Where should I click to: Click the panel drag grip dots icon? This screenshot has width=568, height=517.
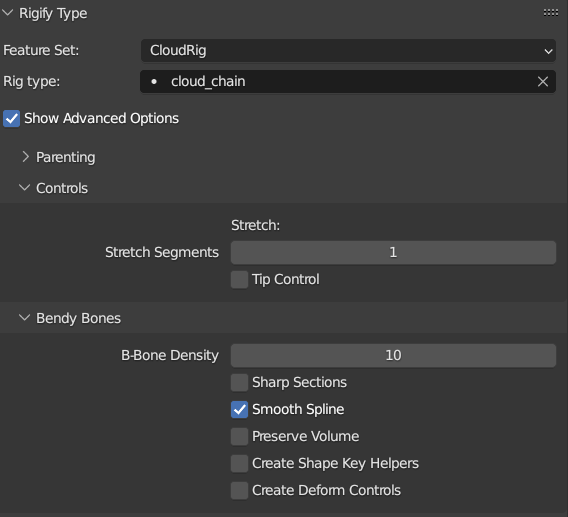[x=551, y=13]
